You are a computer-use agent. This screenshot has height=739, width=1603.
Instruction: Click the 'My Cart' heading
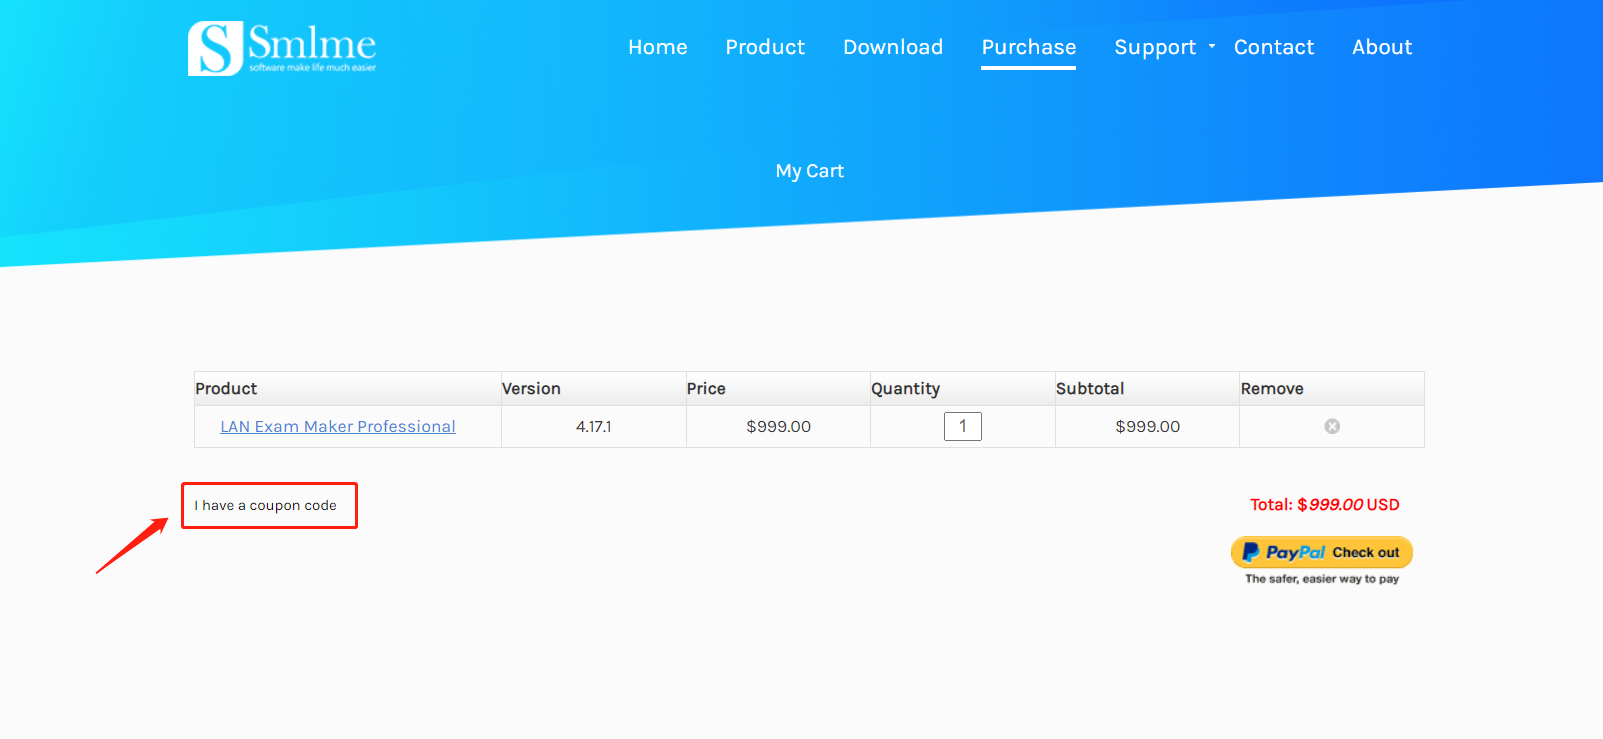coord(810,171)
